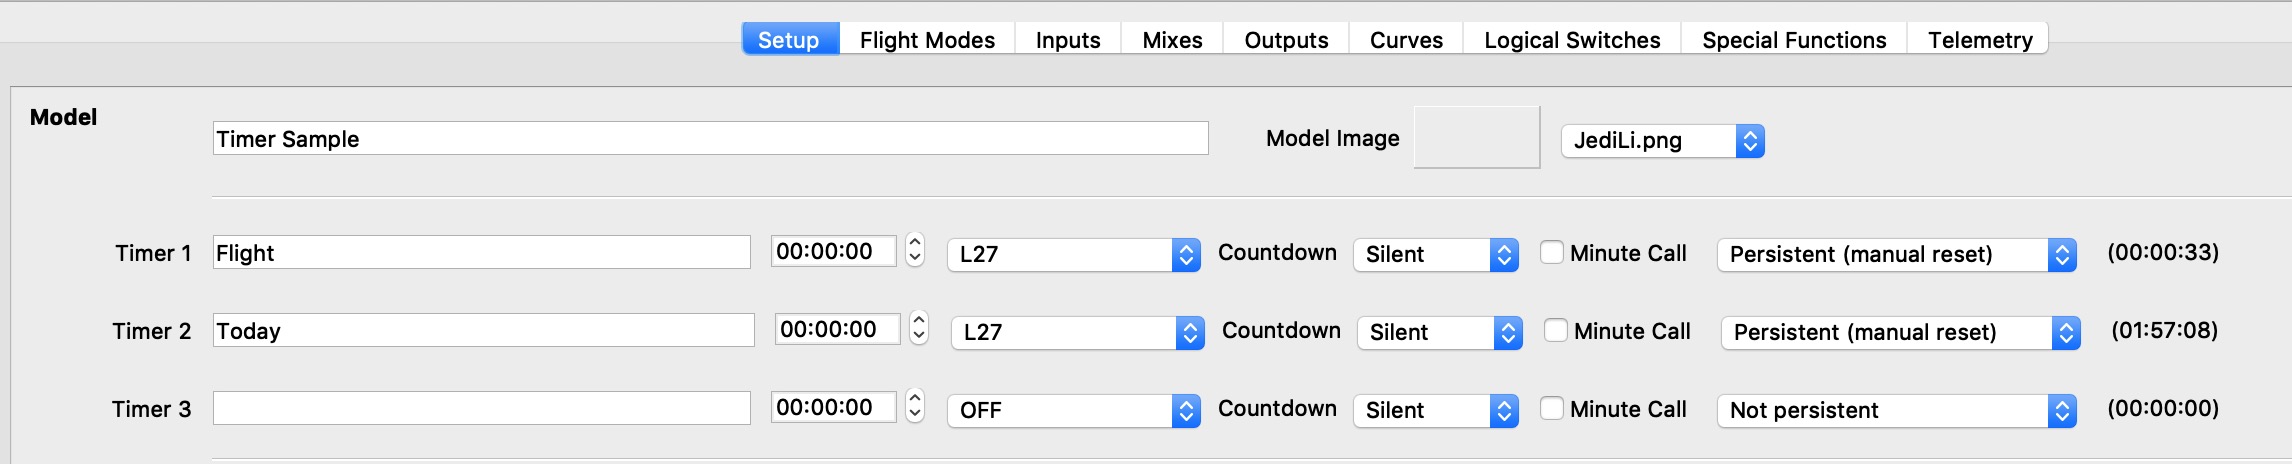Open Timer 1 L27 switch dropdown
2292x464 pixels.
pyautogui.click(x=1073, y=254)
